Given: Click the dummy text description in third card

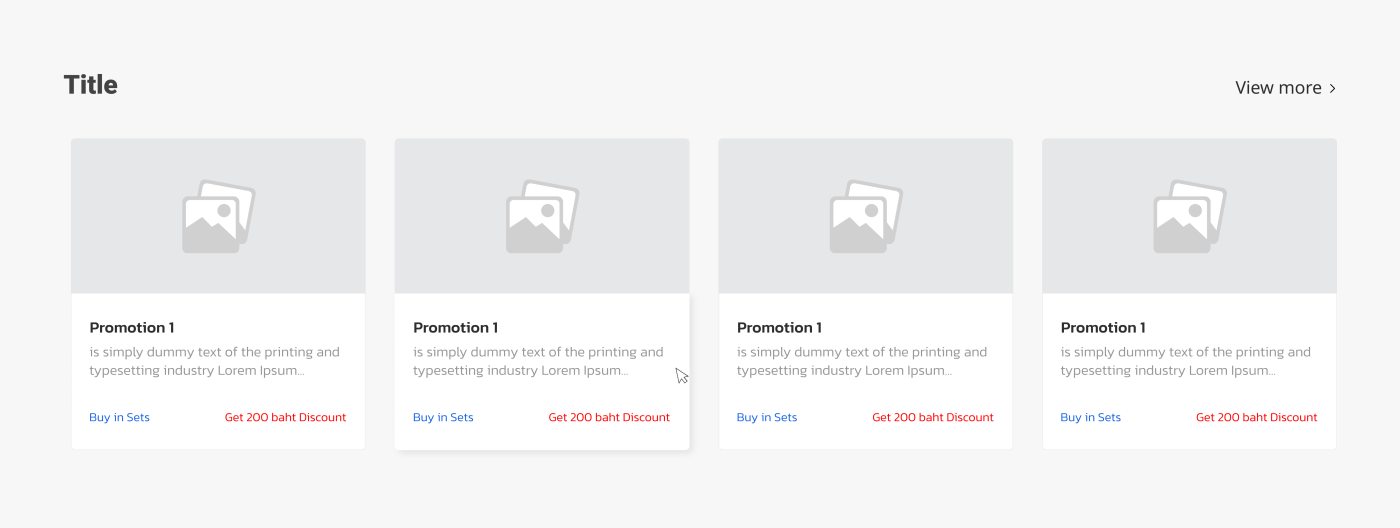Looking at the screenshot, I should click(x=861, y=361).
